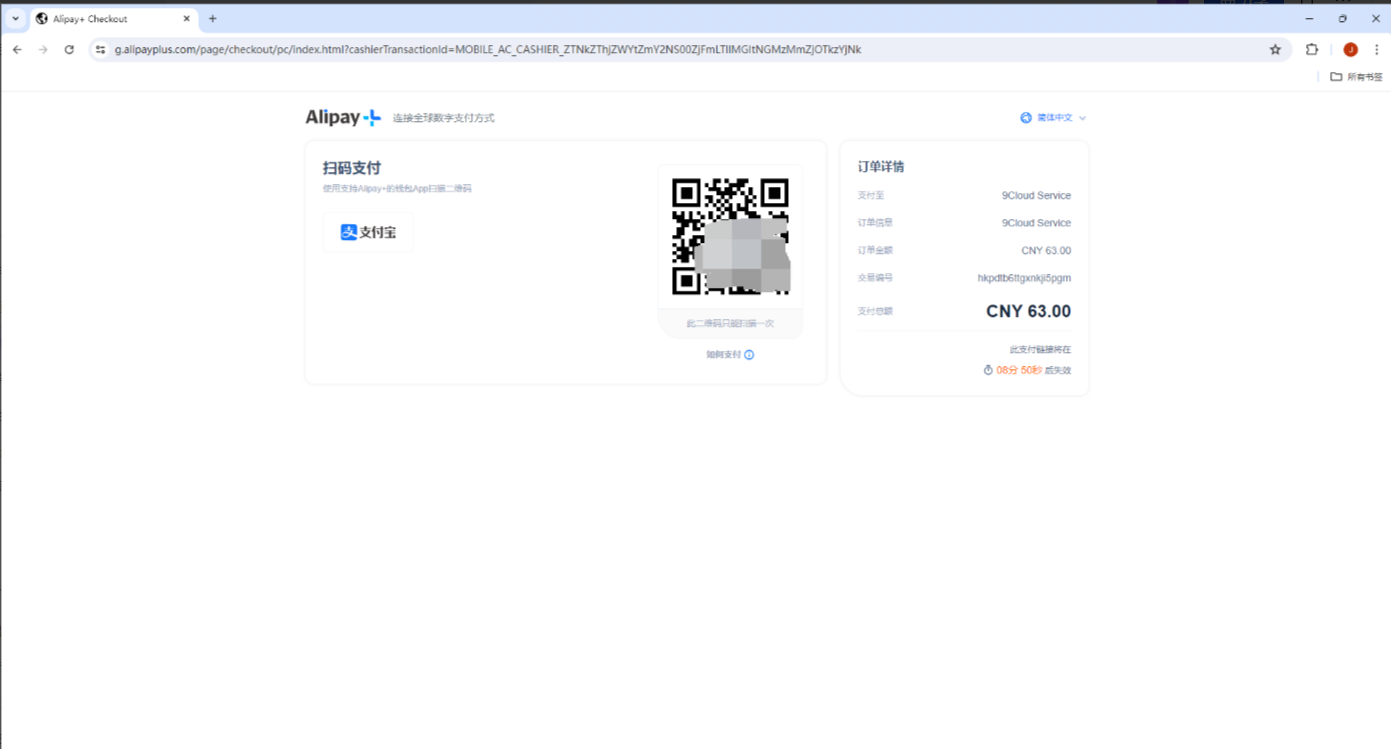Click the forward navigation arrow
1391x749 pixels.
[x=43, y=49]
